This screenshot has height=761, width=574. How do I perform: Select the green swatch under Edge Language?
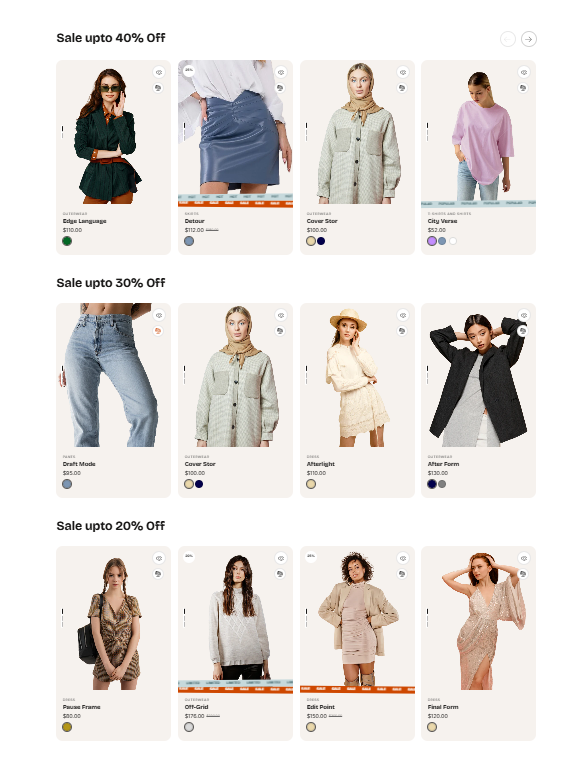point(67,241)
